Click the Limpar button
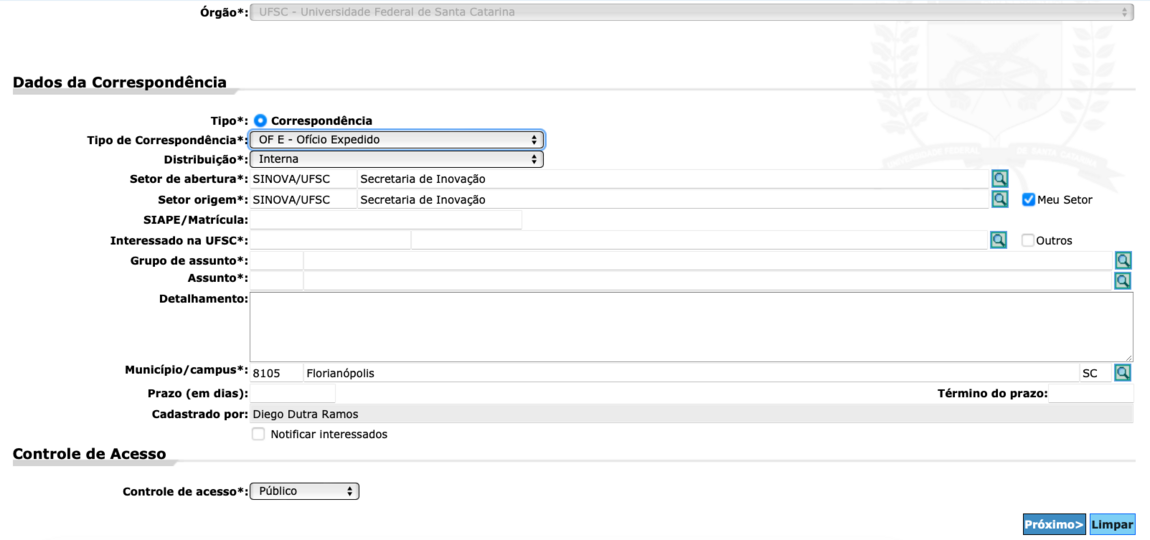 1112,525
